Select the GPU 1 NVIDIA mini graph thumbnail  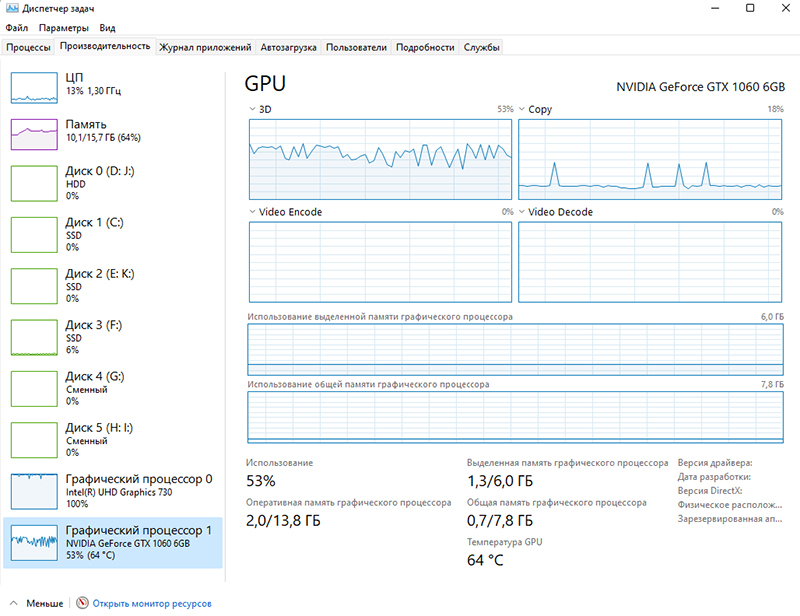point(34,543)
